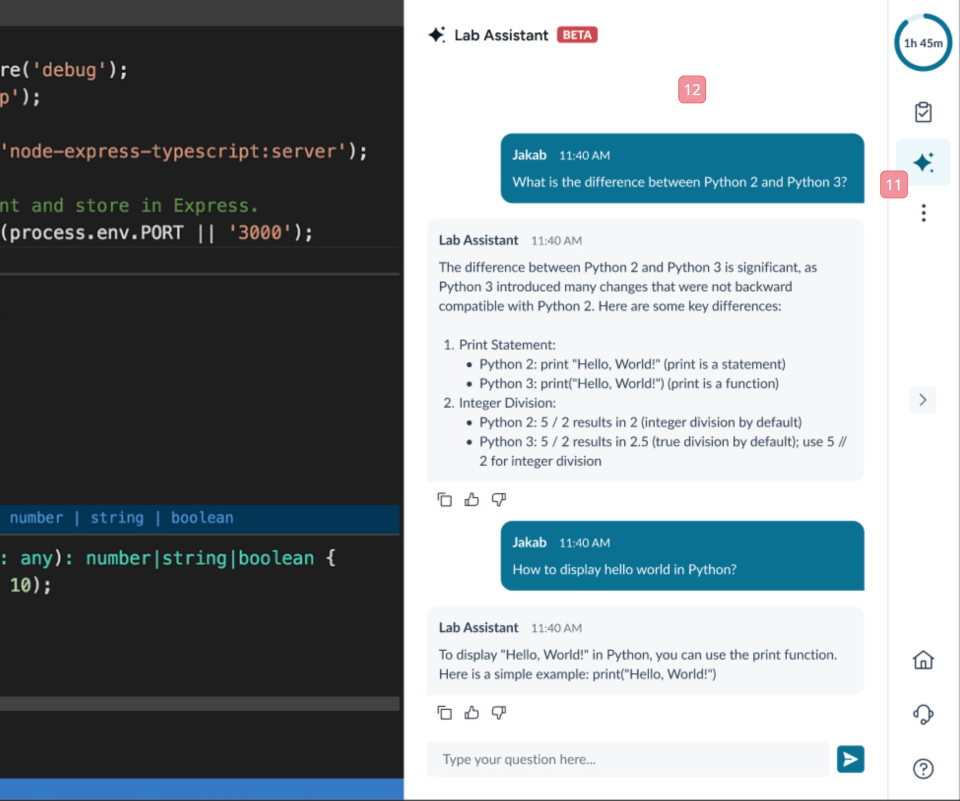The width and height of the screenshot is (960, 801).
Task: Click the 'Print Statement:' list item
Action: click(507, 345)
